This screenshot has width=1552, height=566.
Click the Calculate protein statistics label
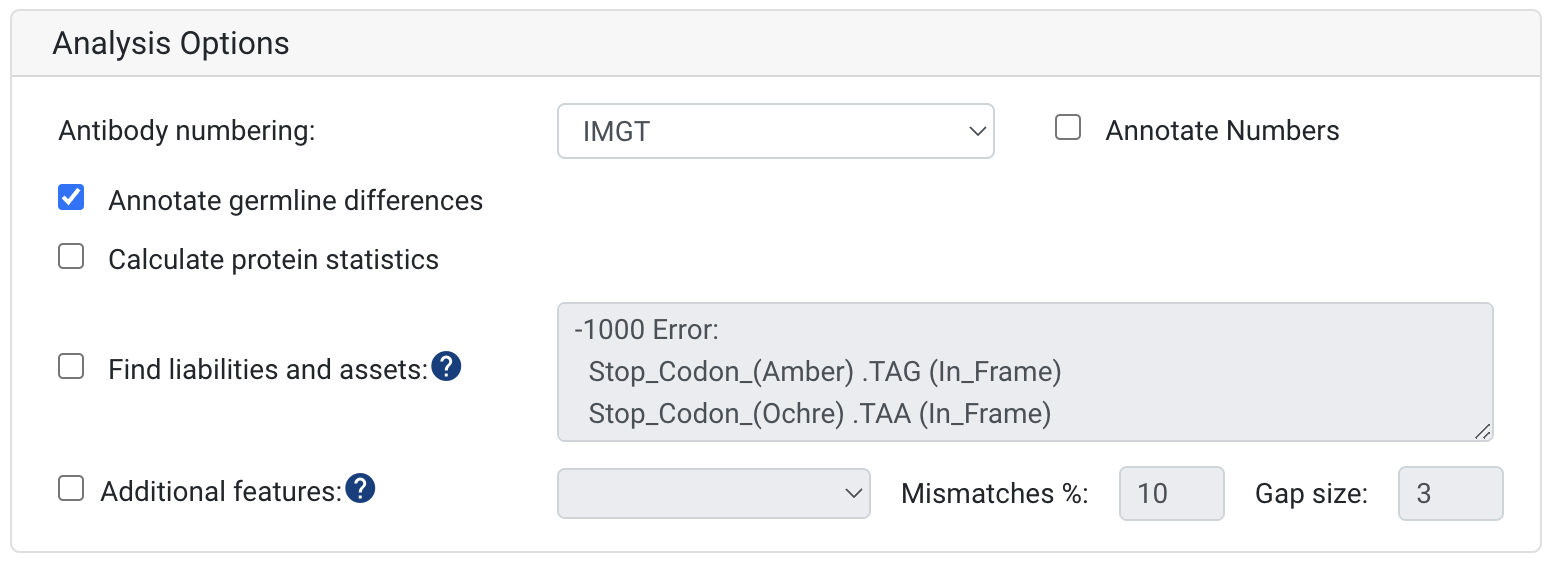click(x=273, y=260)
